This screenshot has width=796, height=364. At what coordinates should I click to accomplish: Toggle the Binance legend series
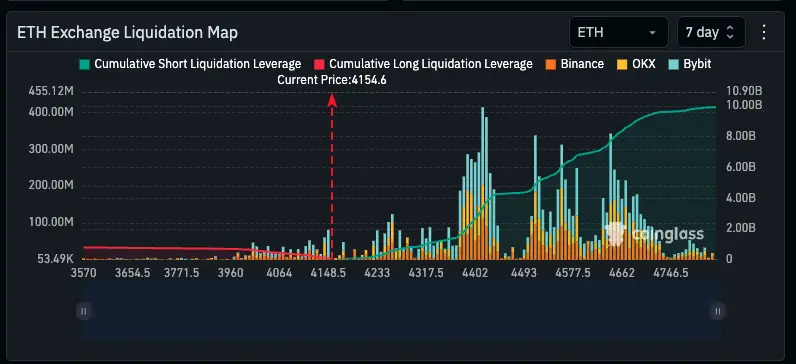[575, 64]
